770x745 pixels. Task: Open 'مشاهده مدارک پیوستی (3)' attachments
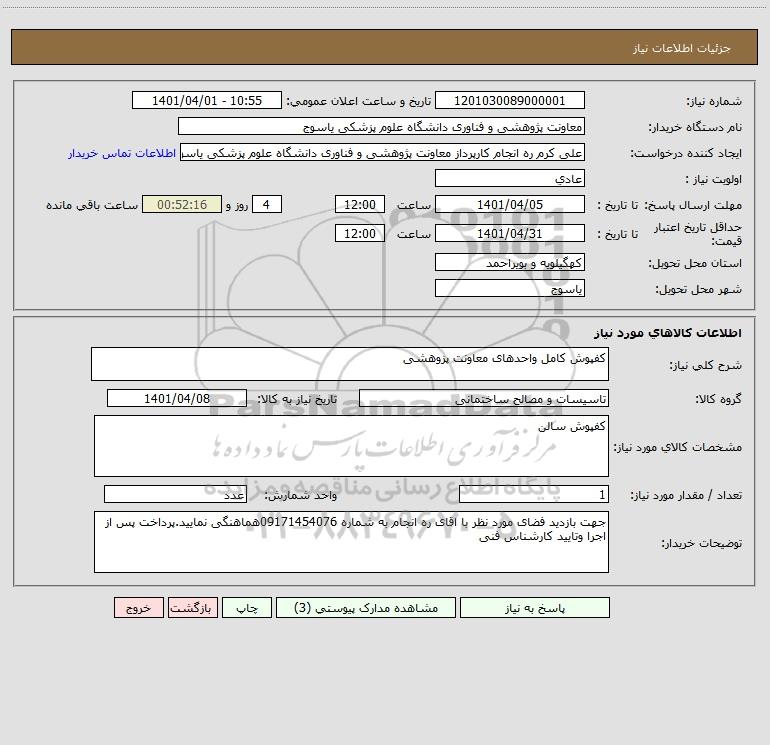click(x=366, y=607)
